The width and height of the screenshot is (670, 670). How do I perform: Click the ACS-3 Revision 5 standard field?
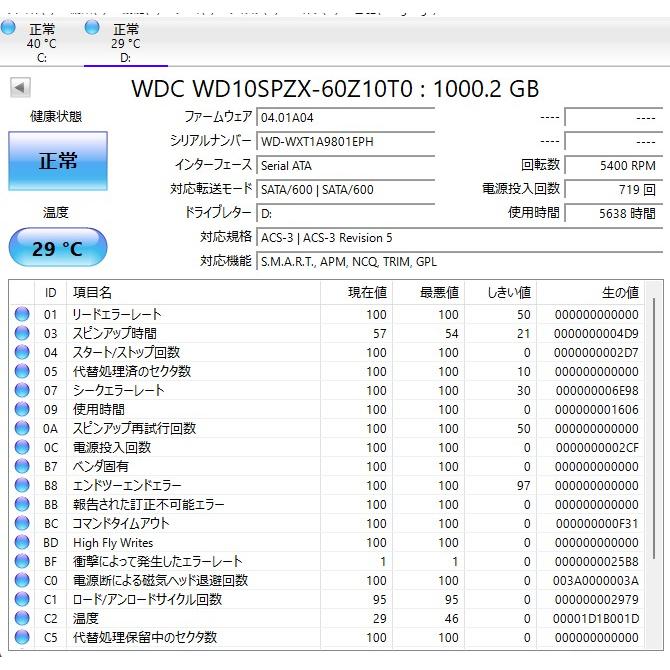(459, 238)
